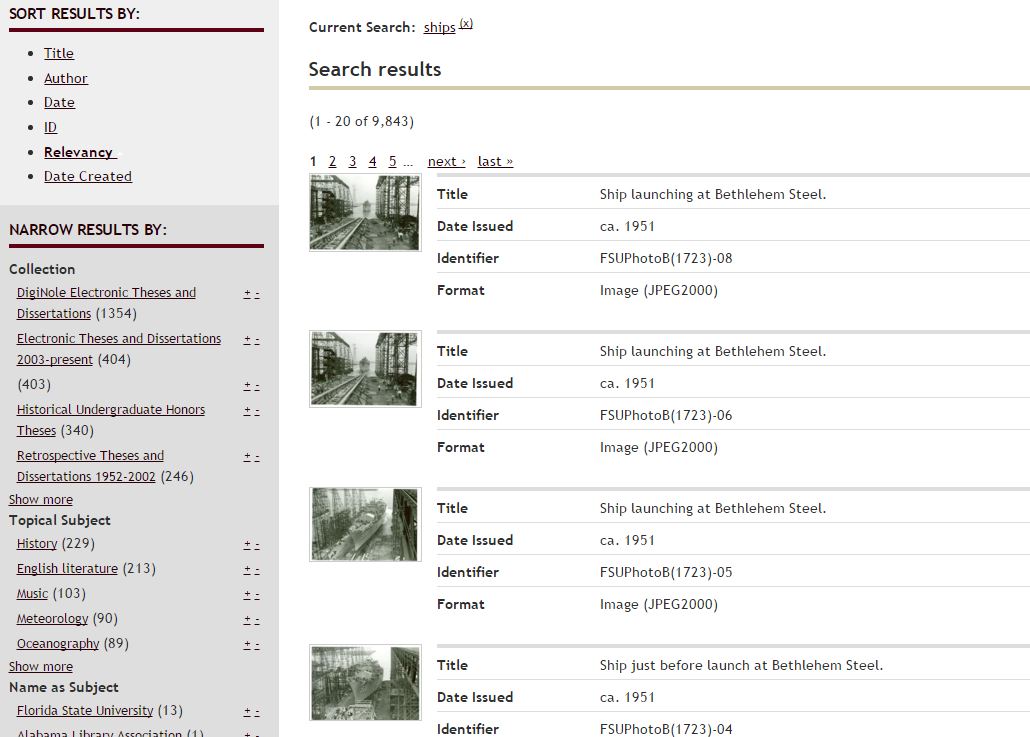Sort results by Relevancy

[79, 152]
